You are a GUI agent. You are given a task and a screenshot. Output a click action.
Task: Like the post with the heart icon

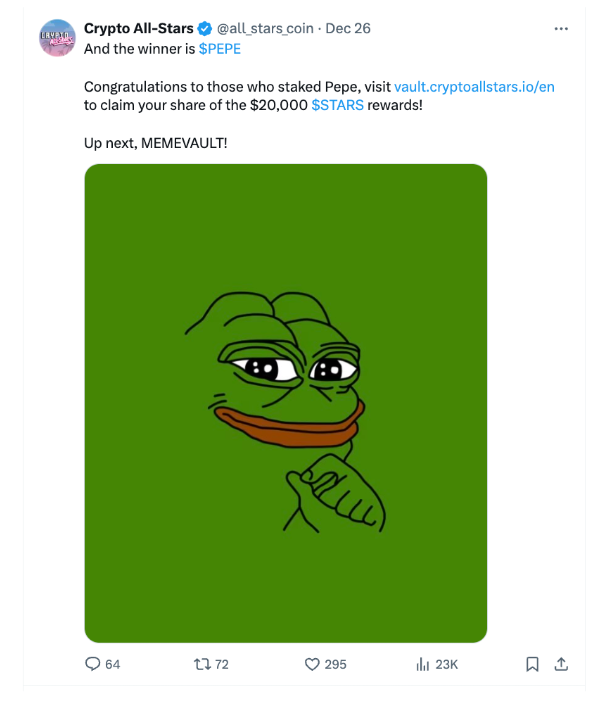tap(311, 664)
